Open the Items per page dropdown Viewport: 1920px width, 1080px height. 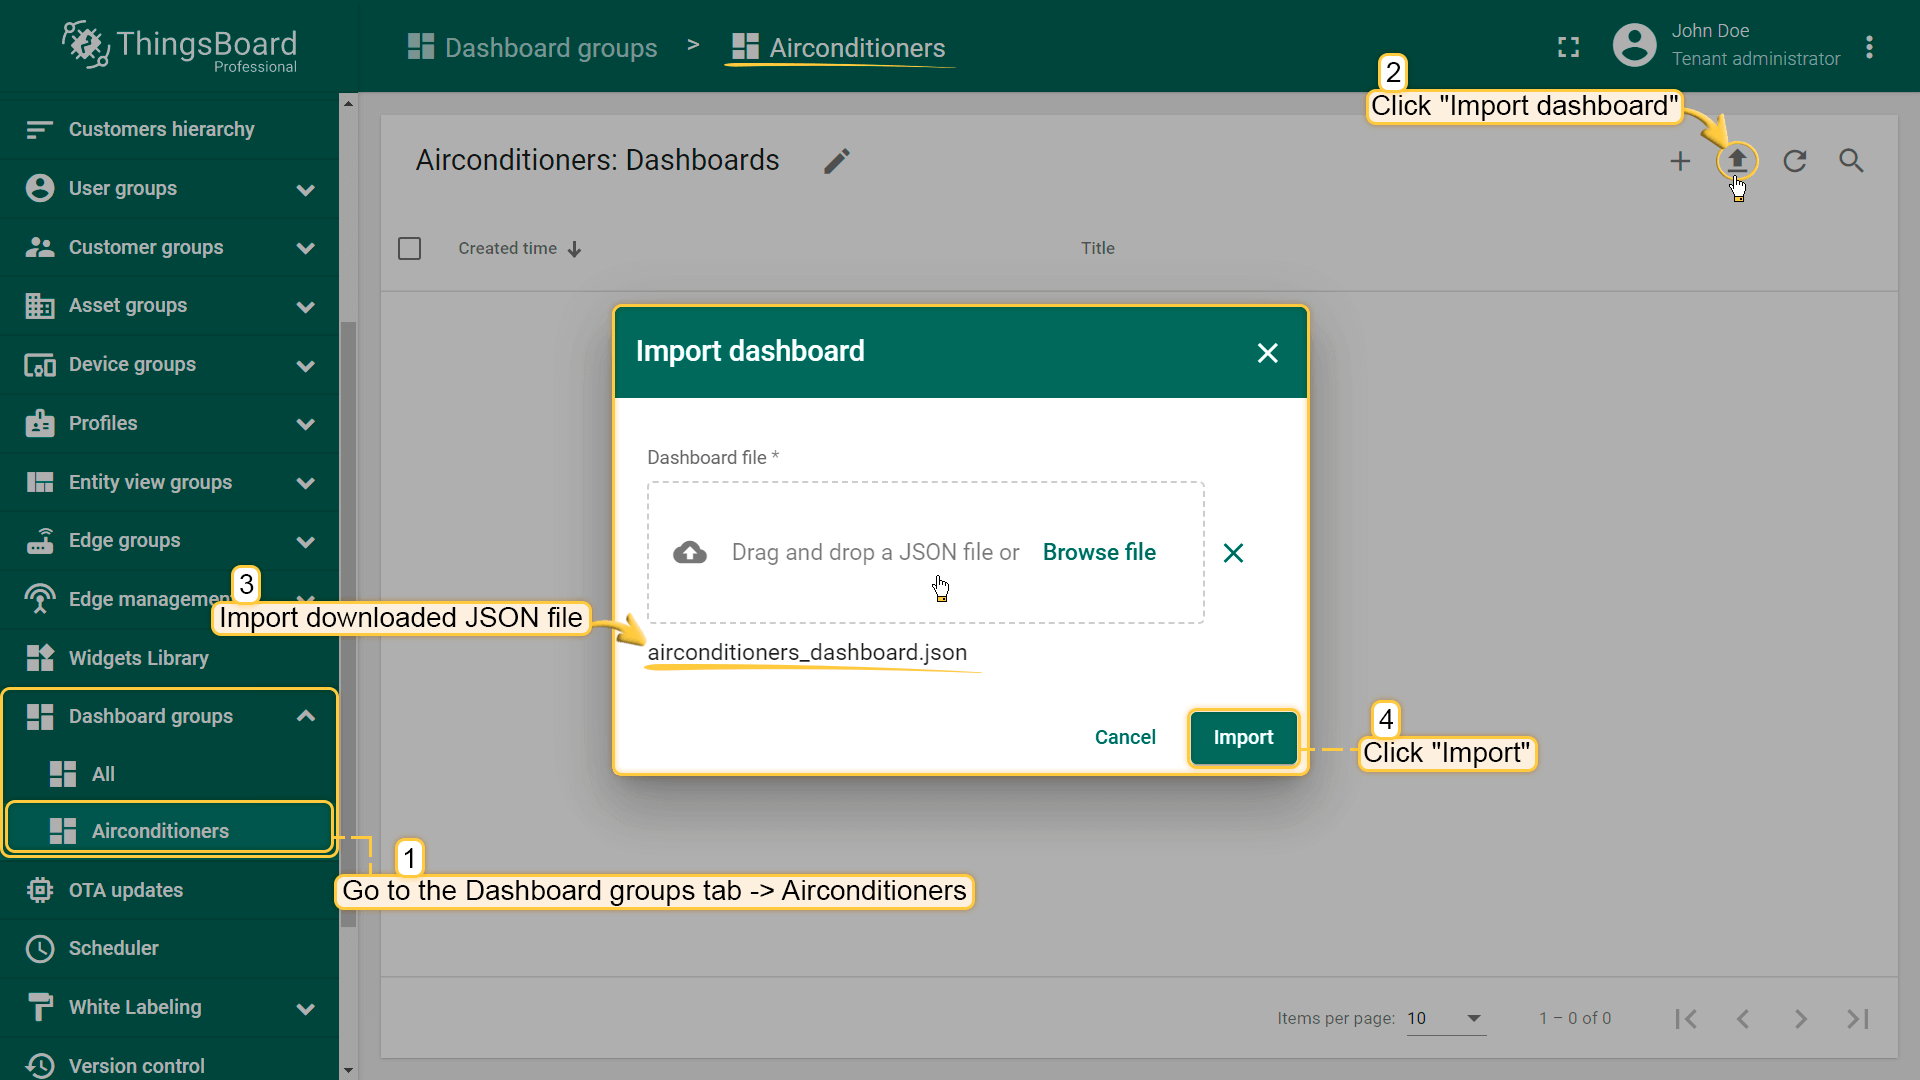(x=1446, y=1018)
